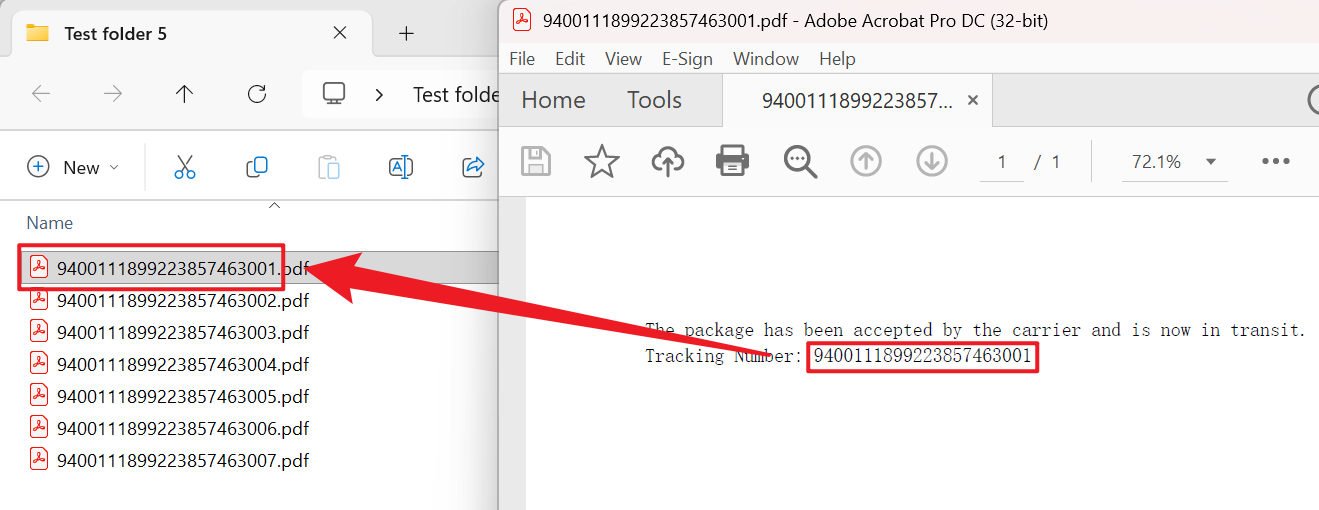Select file 9400111899223857463002.pdf
The width and height of the screenshot is (1319, 510).
183,300
